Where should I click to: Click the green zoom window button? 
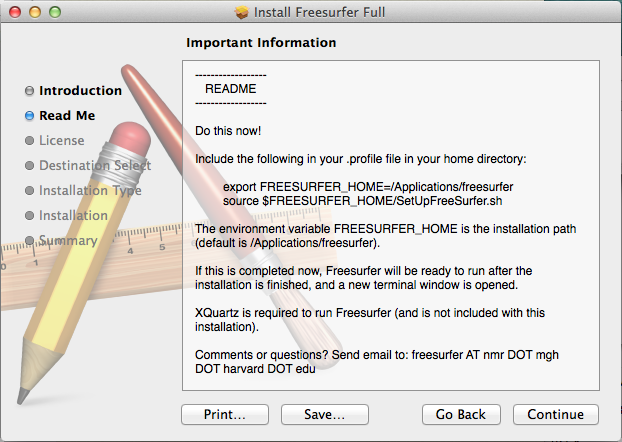coord(53,12)
